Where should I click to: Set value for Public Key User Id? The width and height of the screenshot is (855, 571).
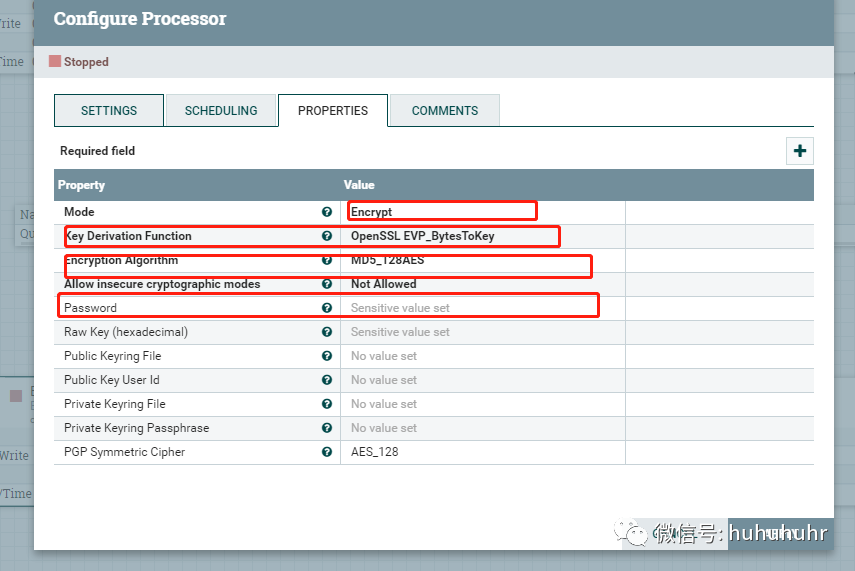483,380
